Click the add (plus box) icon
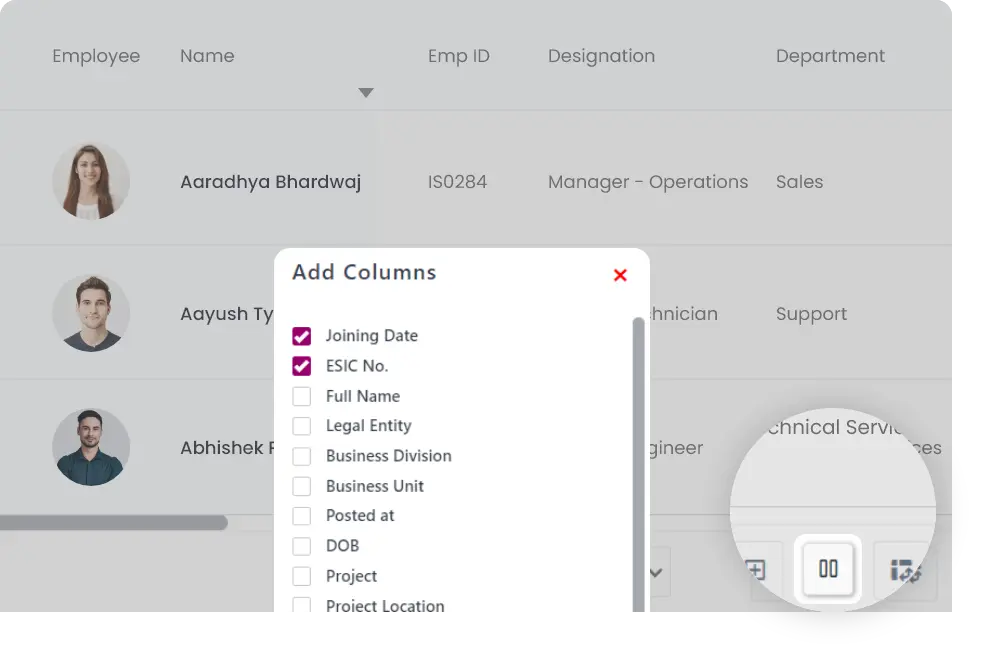This screenshot has width=984, height=660. pos(756,570)
